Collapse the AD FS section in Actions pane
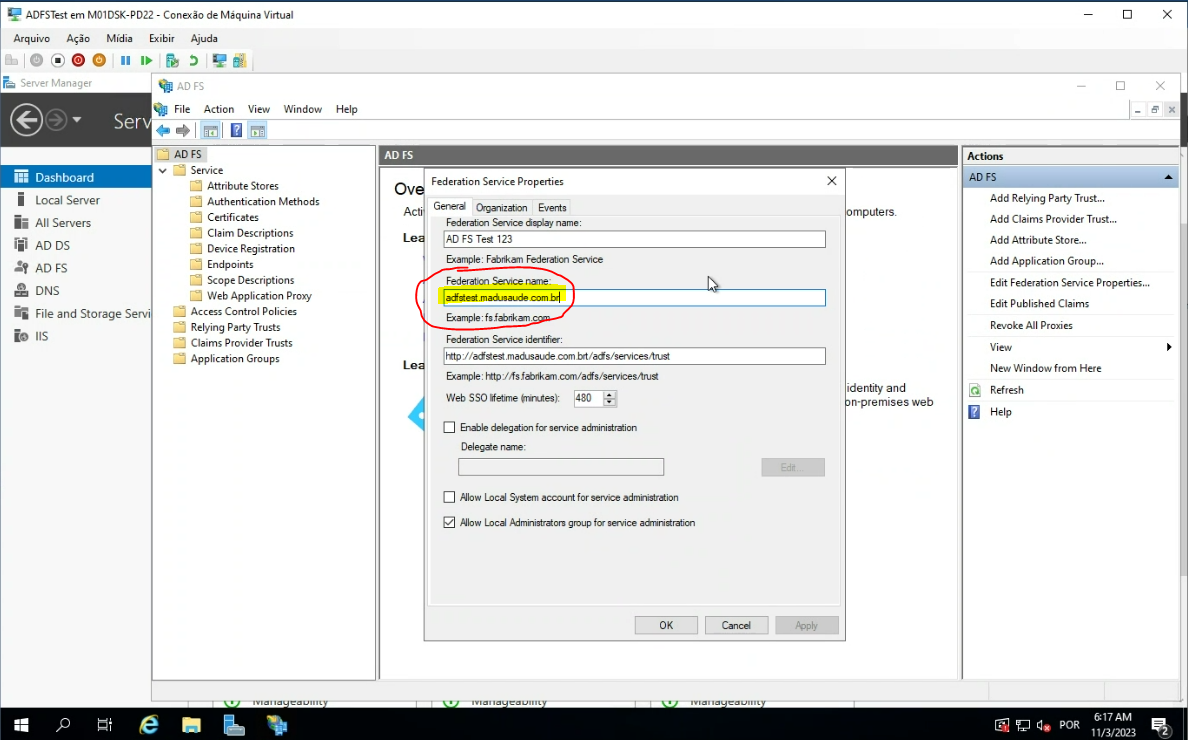This screenshot has width=1188, height=740. pyautogui.click(x=1168, y=177)
